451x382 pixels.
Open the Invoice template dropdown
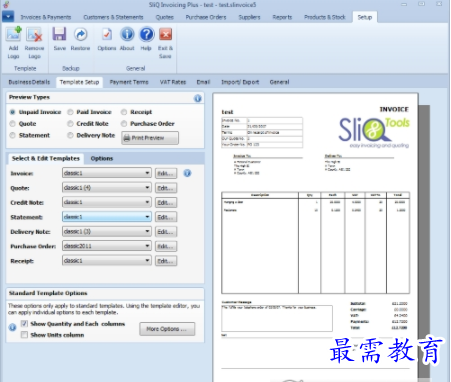(107, 173)
